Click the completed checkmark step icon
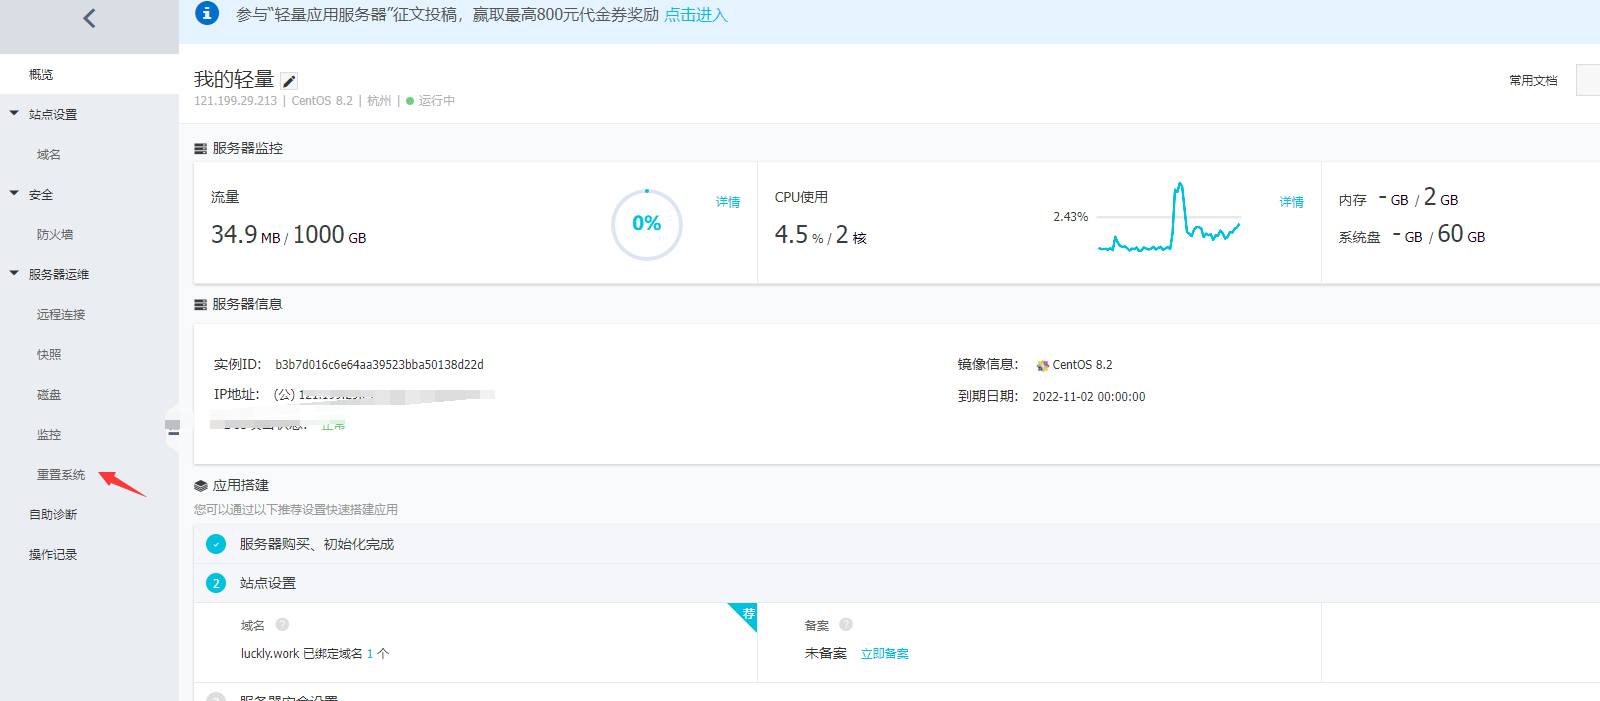The height and width of the screenshot is (701, 1600). tap(216, 544)
